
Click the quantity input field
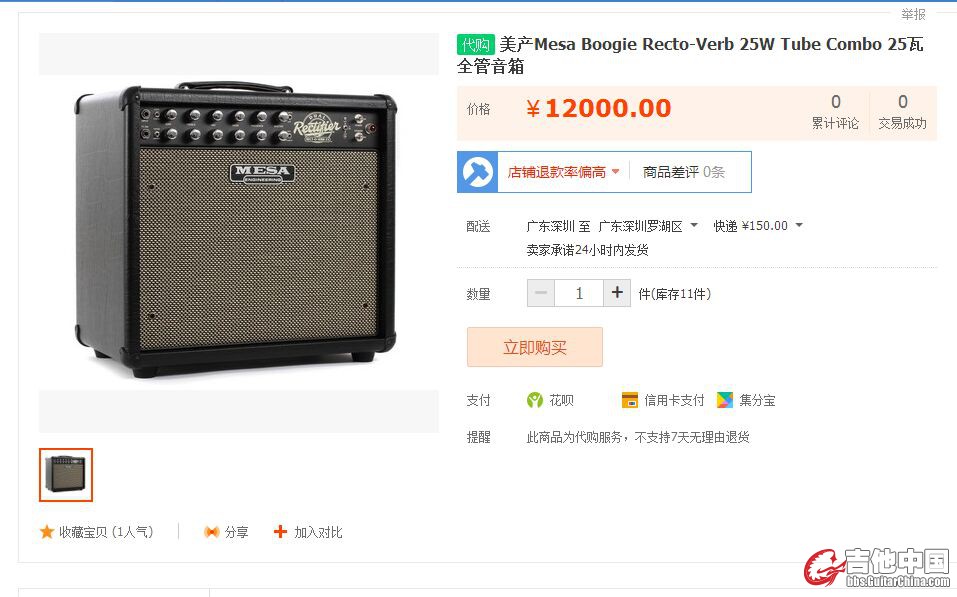click(x=579, y=293)
